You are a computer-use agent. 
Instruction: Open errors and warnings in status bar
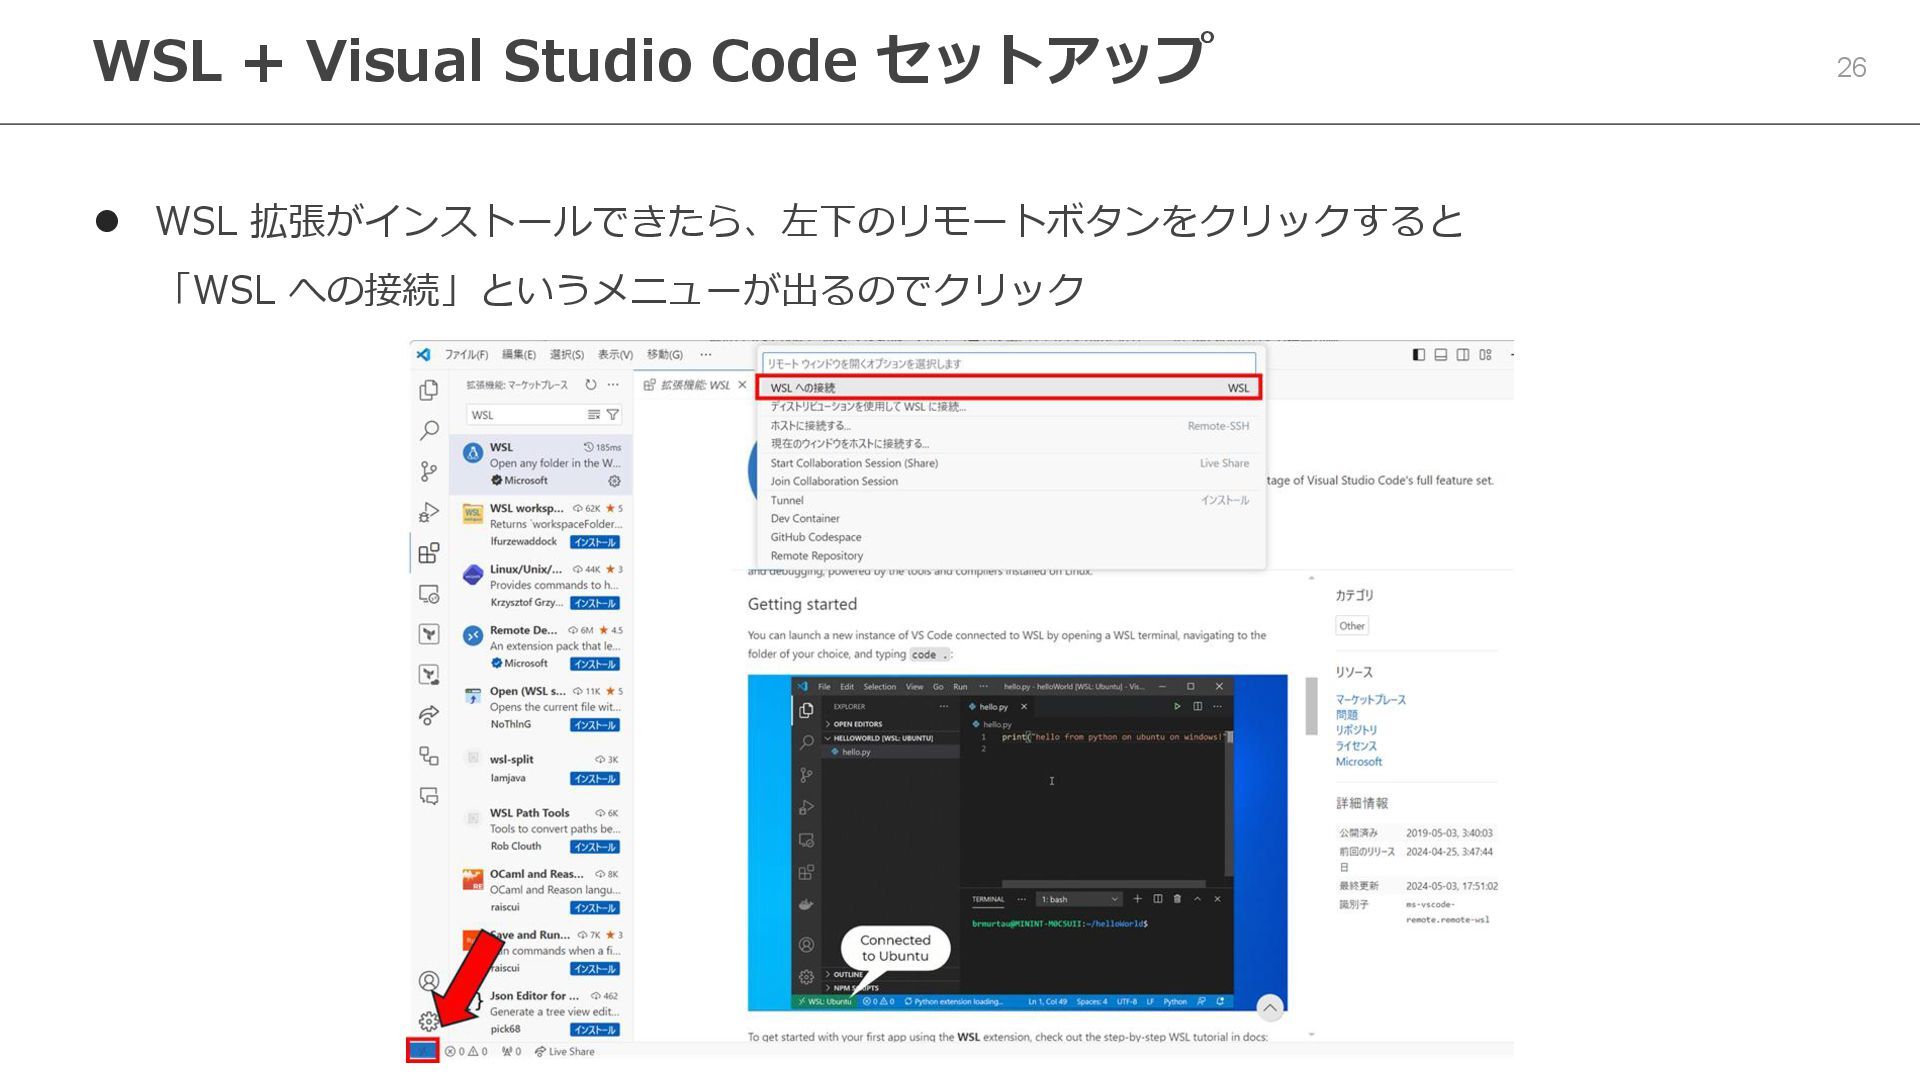466,1052
